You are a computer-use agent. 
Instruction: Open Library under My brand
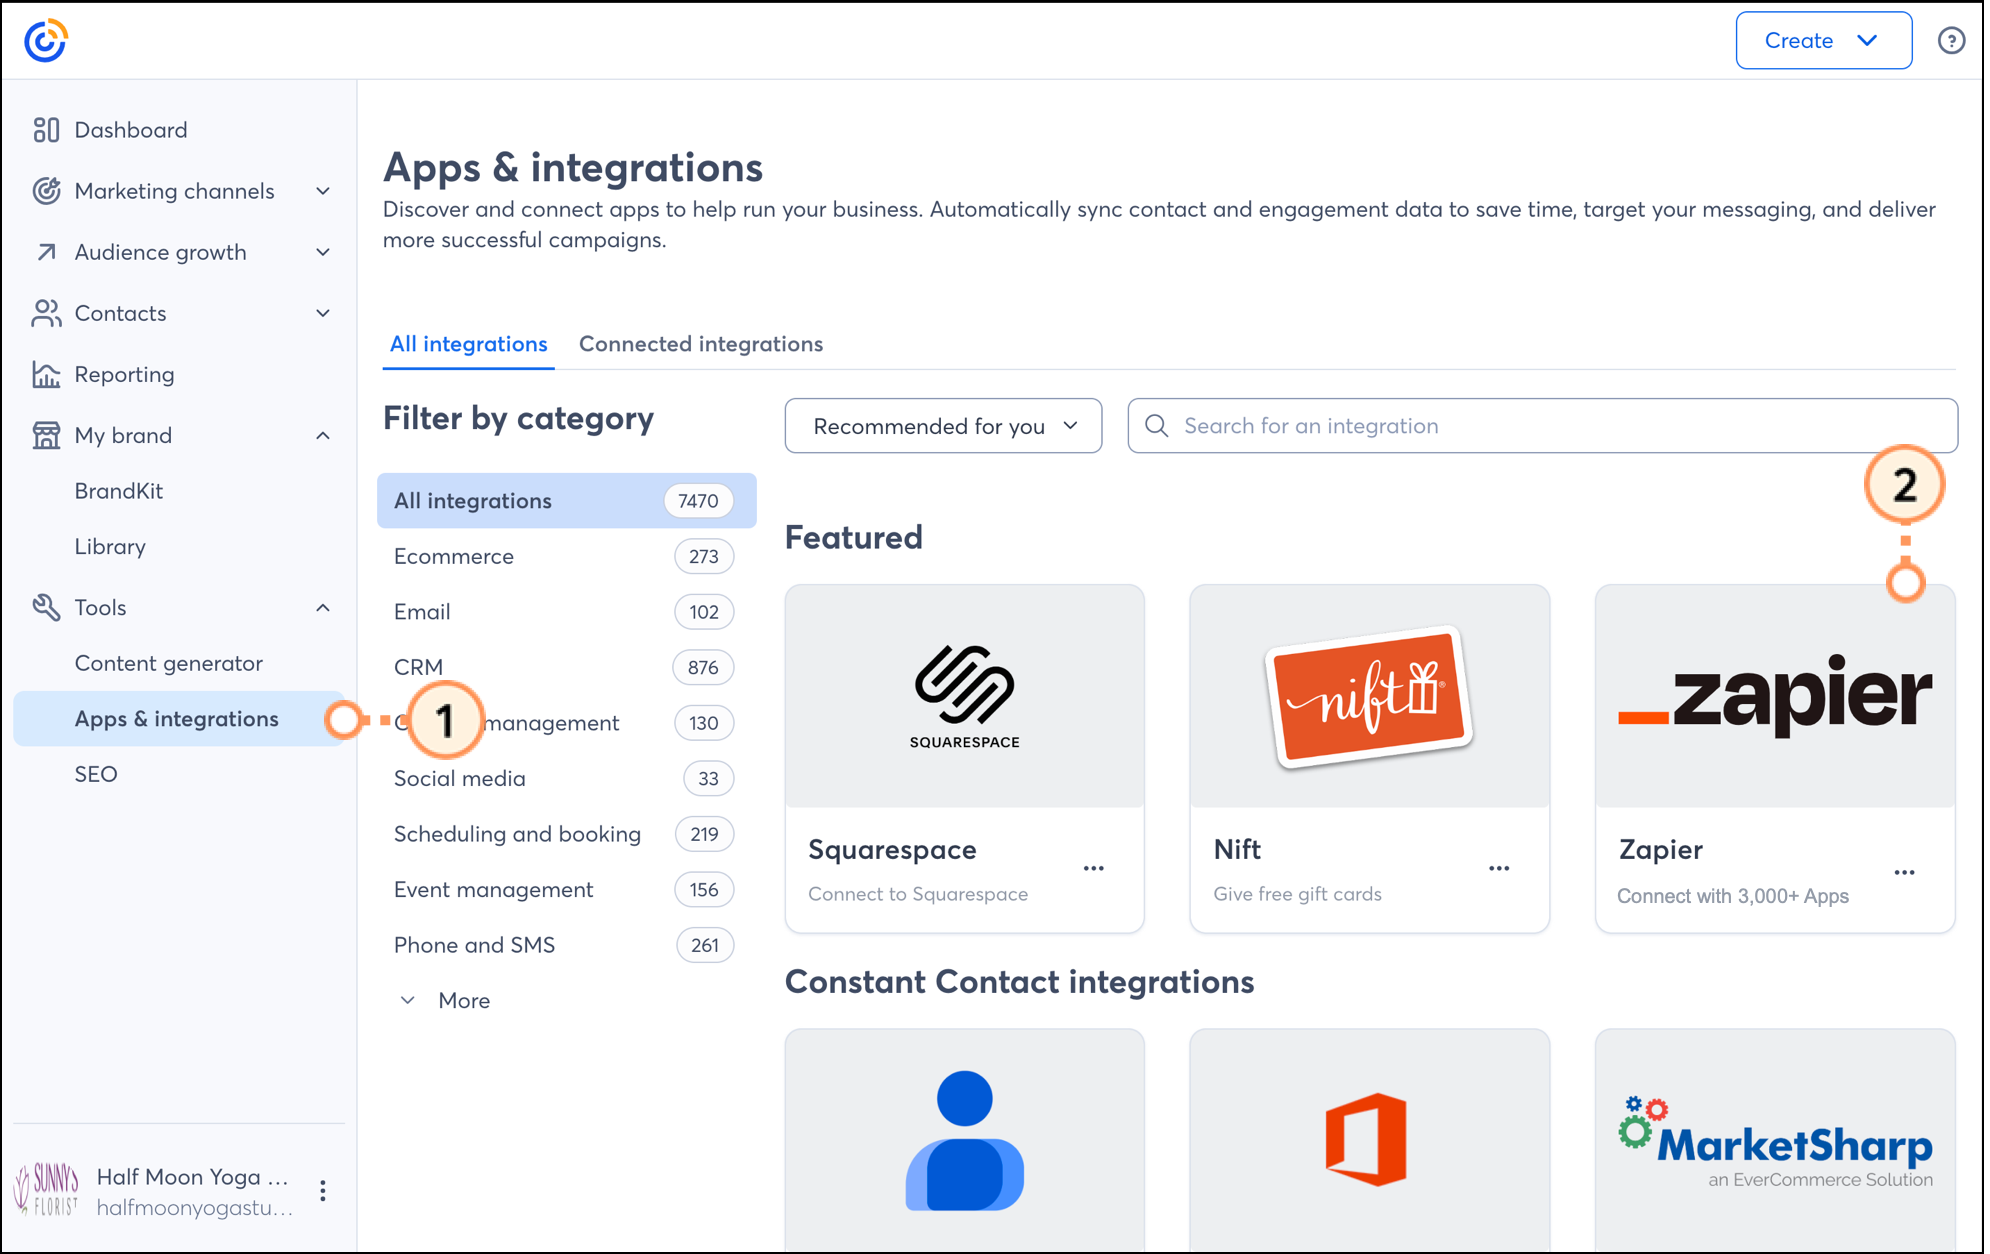[x=110, y=546]
